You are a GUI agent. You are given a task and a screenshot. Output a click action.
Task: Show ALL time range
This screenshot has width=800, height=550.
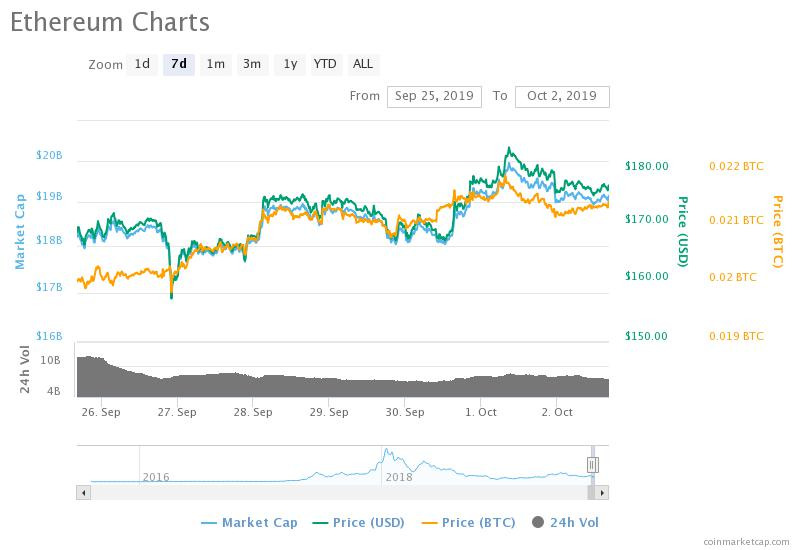[363, 64]
